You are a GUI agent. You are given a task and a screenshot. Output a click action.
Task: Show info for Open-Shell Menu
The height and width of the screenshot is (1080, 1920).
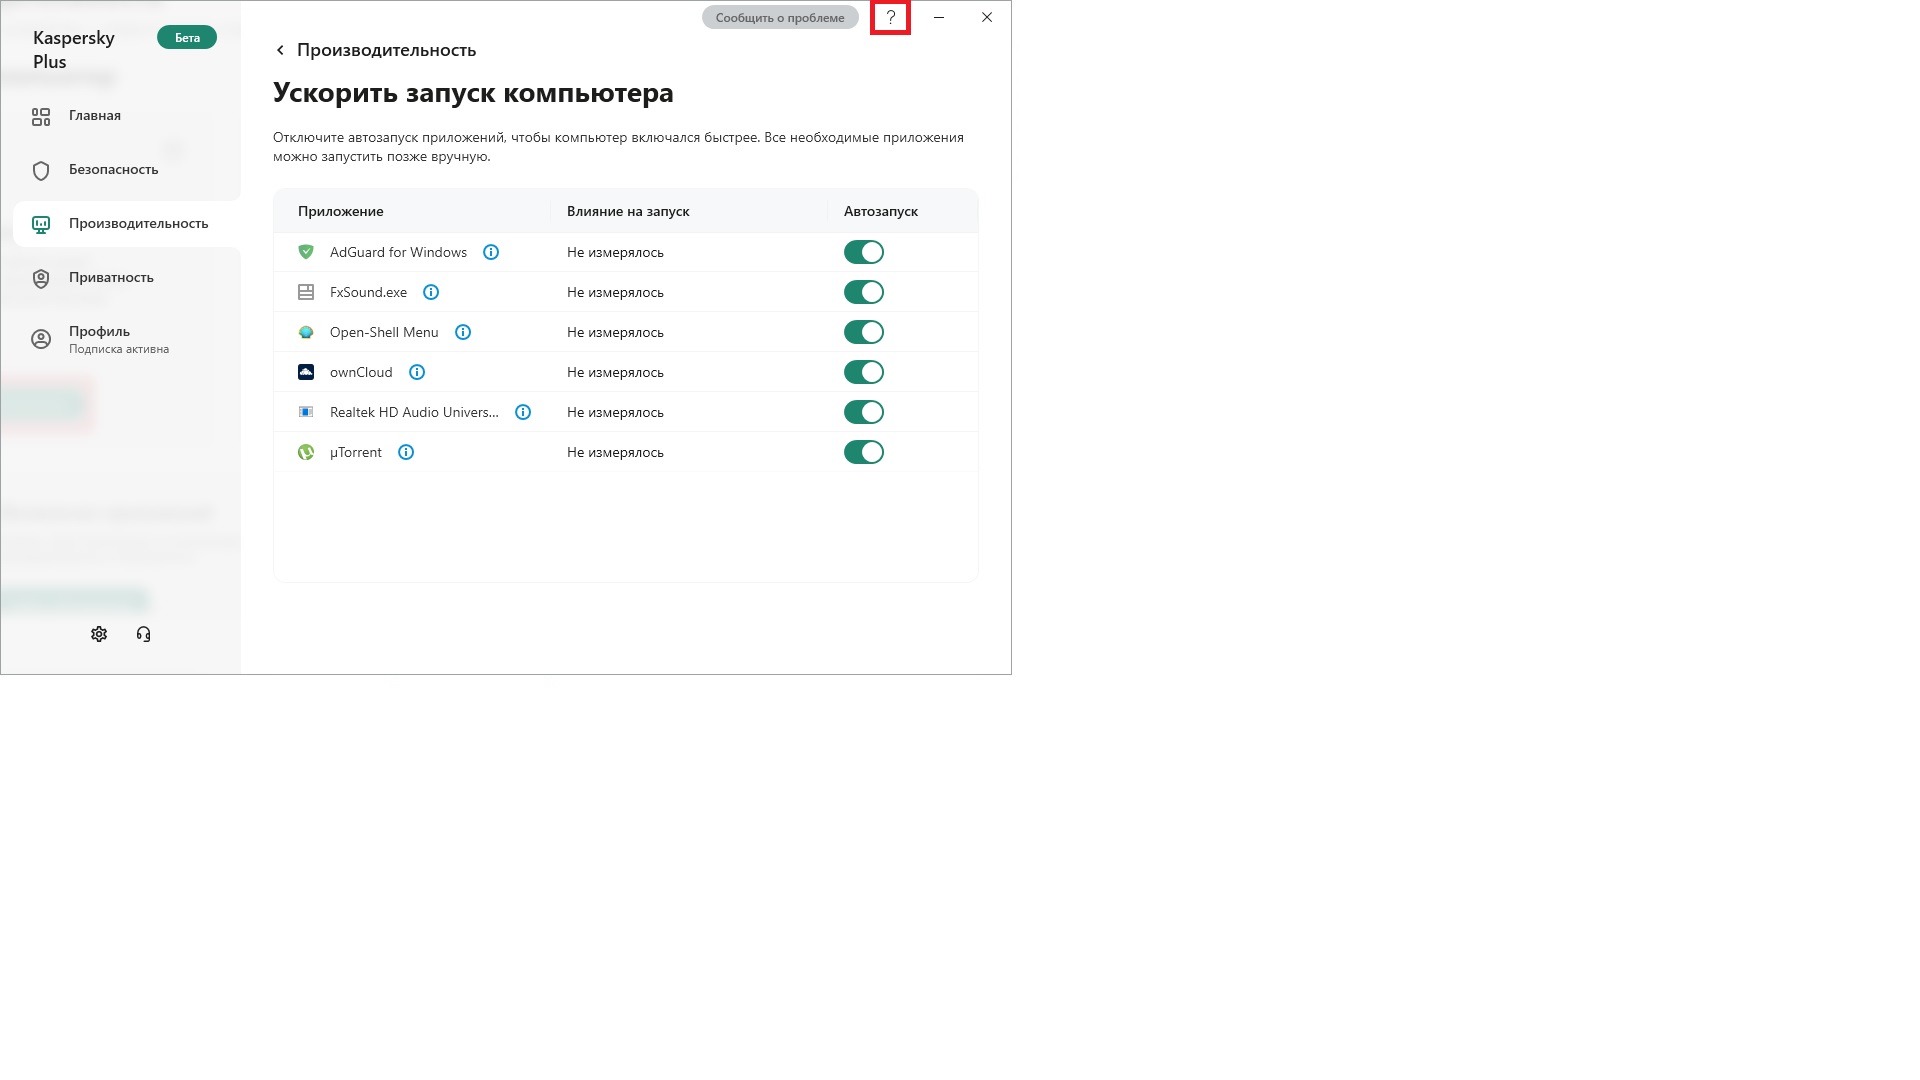pyautogui.click(x=463, y=332)
